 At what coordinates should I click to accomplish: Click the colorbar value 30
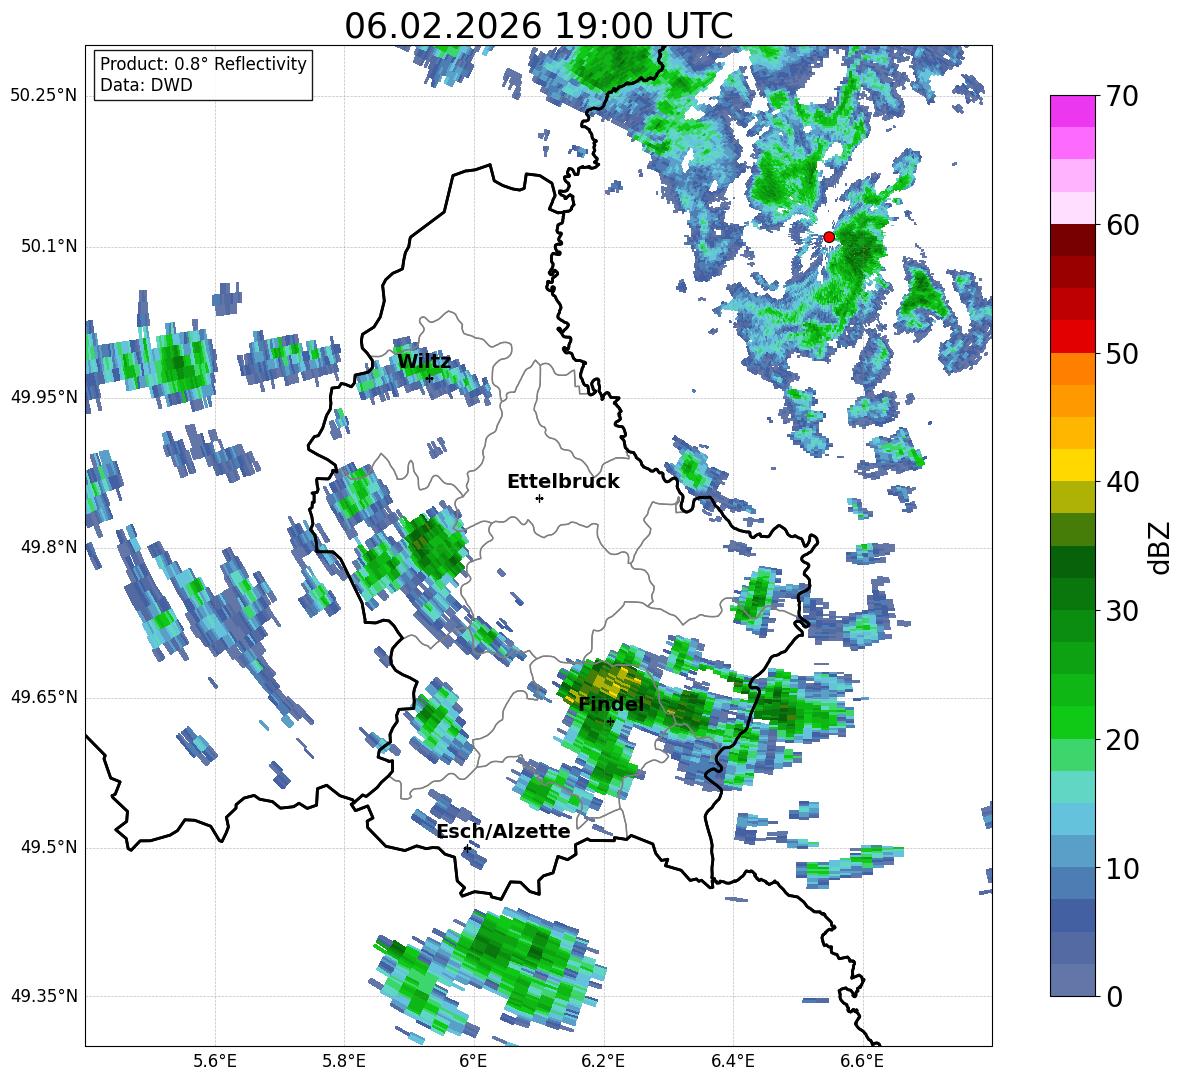click(1121, 611)
